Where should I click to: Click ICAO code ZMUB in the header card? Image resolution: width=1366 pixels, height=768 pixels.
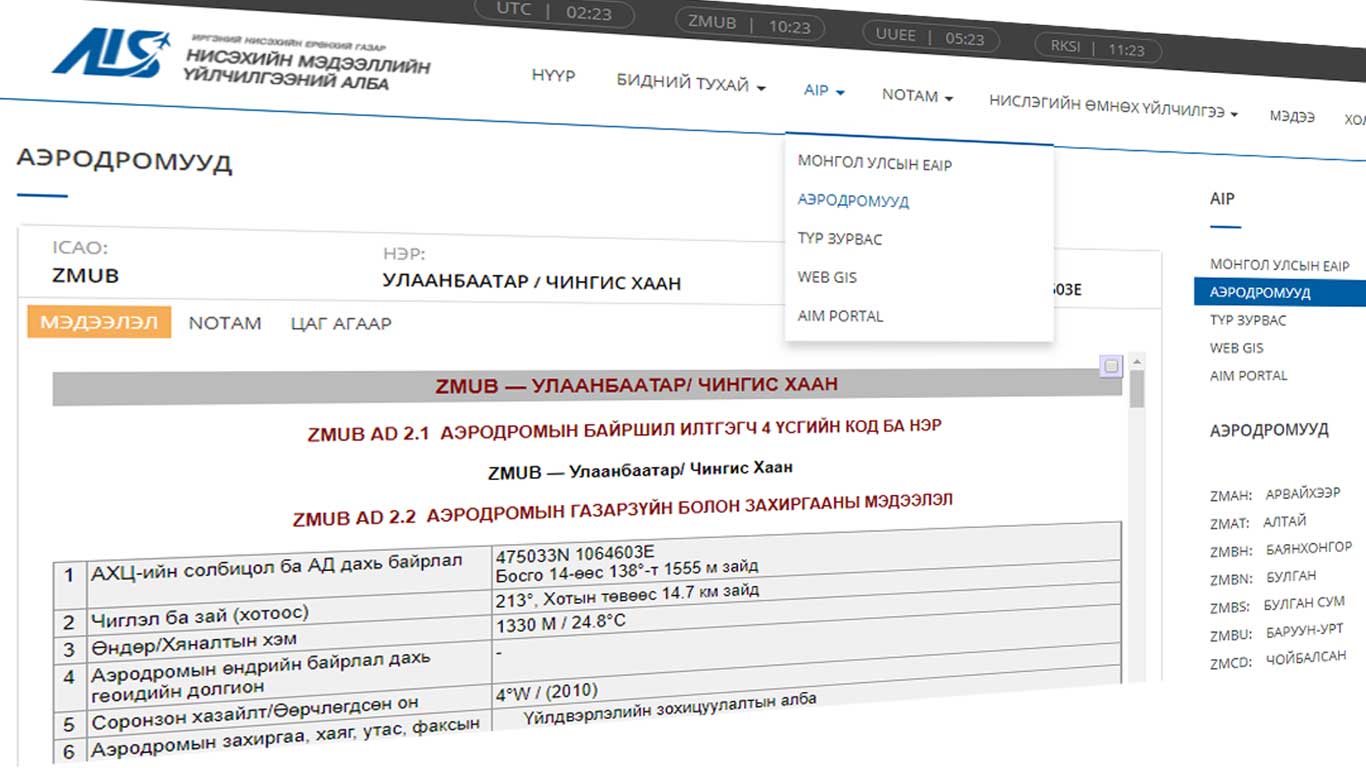click(x=85, y=275)
